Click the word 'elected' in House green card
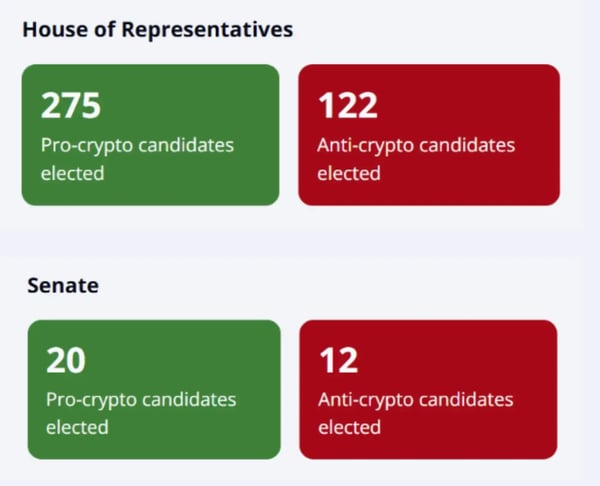The height and width of the screenshot is (486, 600). click(x=72, y=173)
